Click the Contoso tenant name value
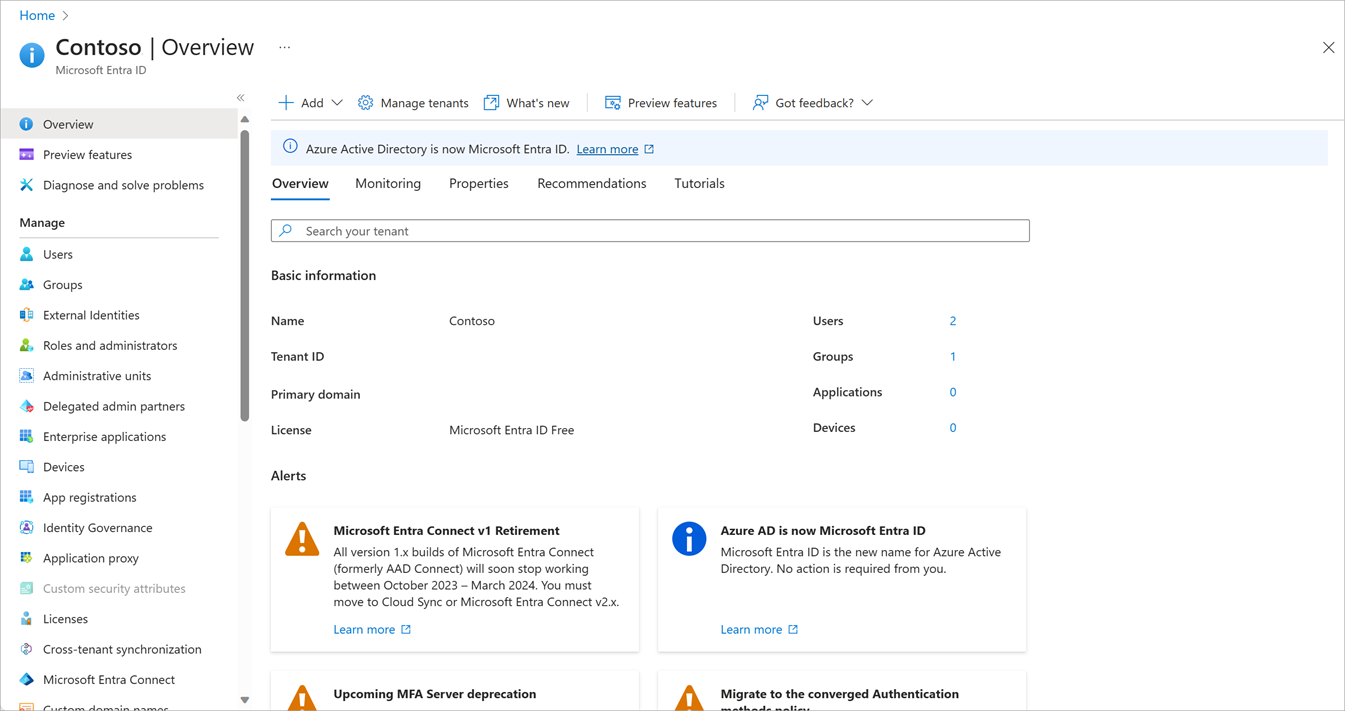 point(472,321)
